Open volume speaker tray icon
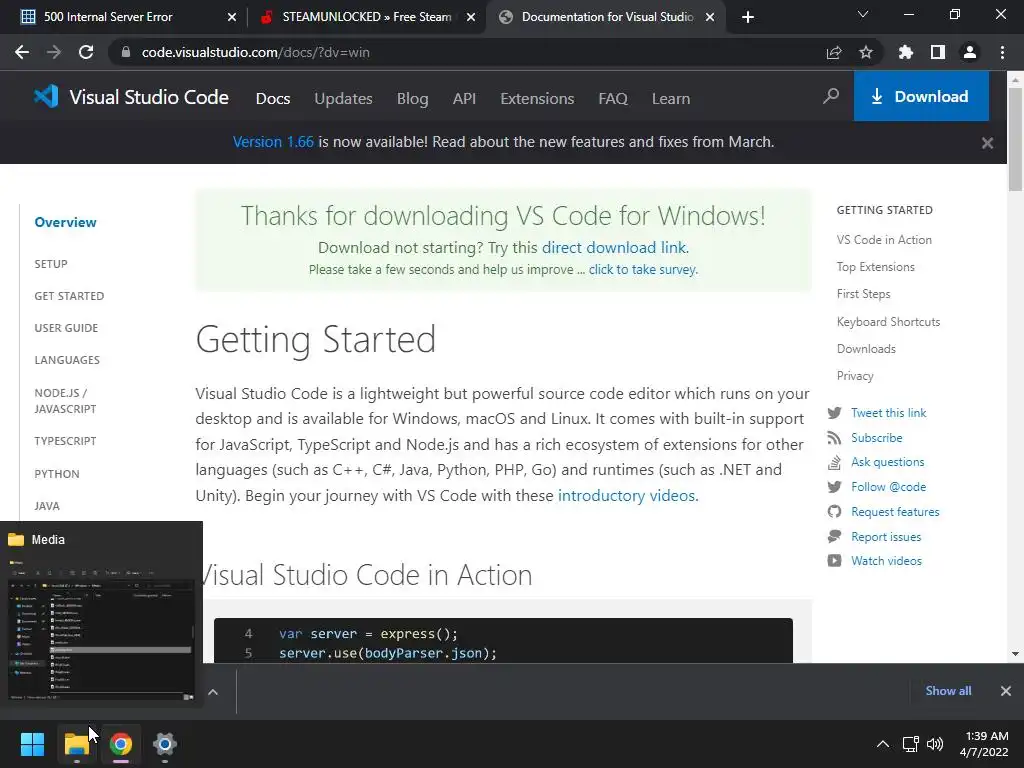The height and width of the screenshot is (768, 1024). click(935, 744)
